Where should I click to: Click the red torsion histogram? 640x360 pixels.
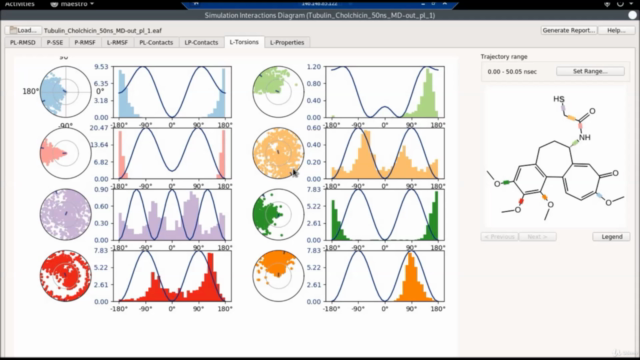pyautogui.click(x=172, y=276)
